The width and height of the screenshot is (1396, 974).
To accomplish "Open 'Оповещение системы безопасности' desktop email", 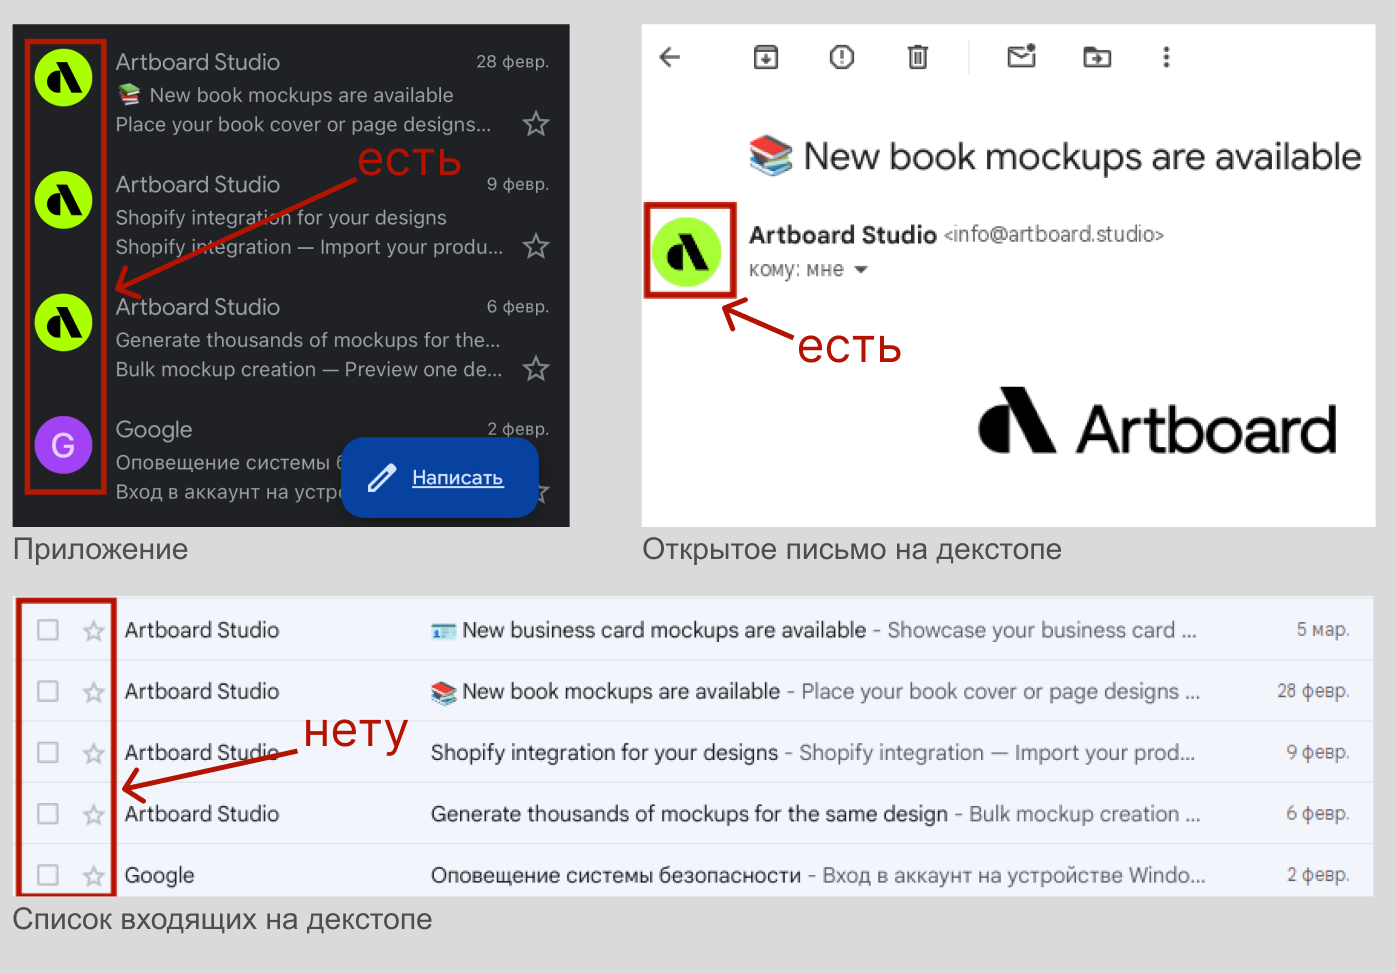I will tap(616, 875).
